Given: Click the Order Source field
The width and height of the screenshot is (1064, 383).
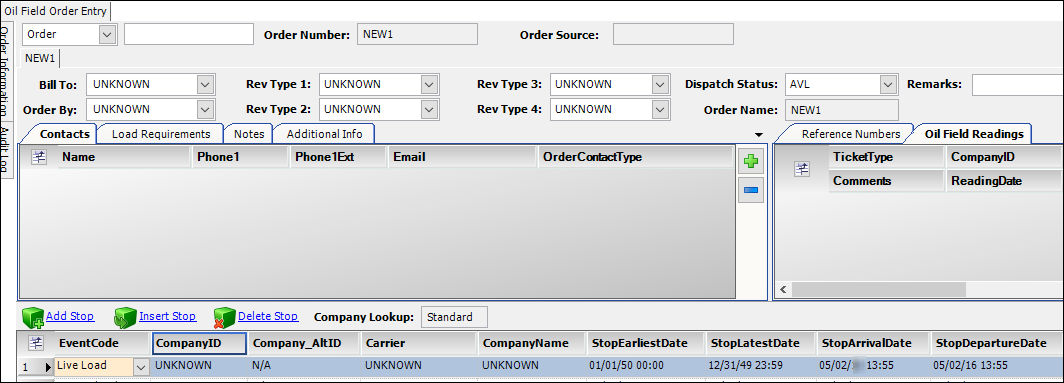Looking at the screenshot, I should tap(673, 34).
